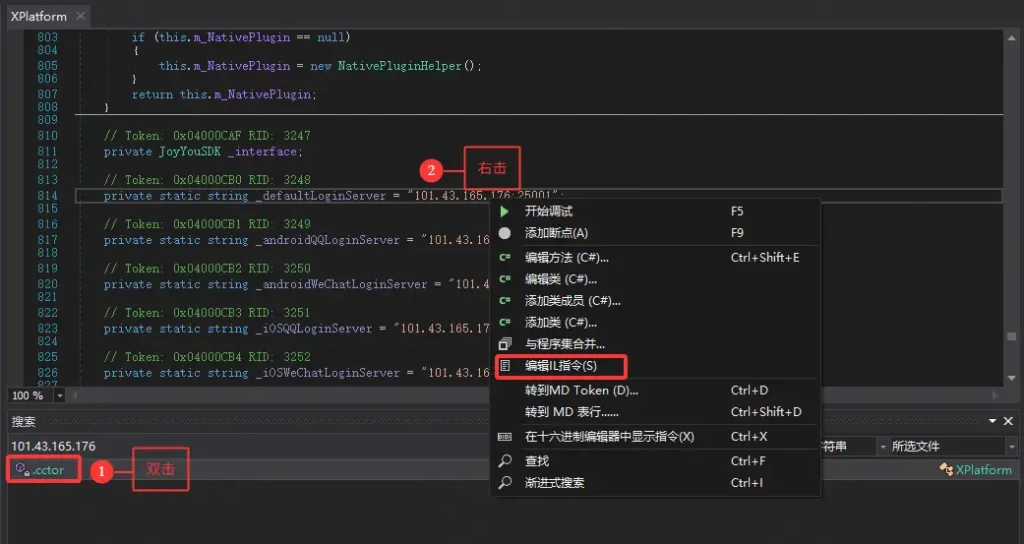Open the search type dropdown left of 所选文件

[883, 447]
